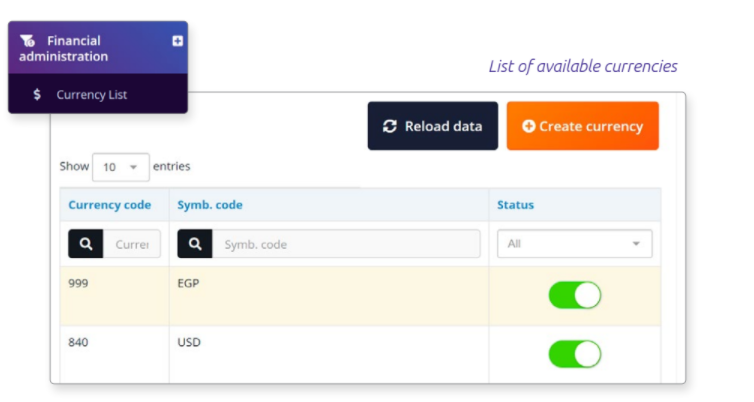Screen dimensions: 754x402
Task: Toggle the EGP currency status switch
Action: (x=574, y=295)
